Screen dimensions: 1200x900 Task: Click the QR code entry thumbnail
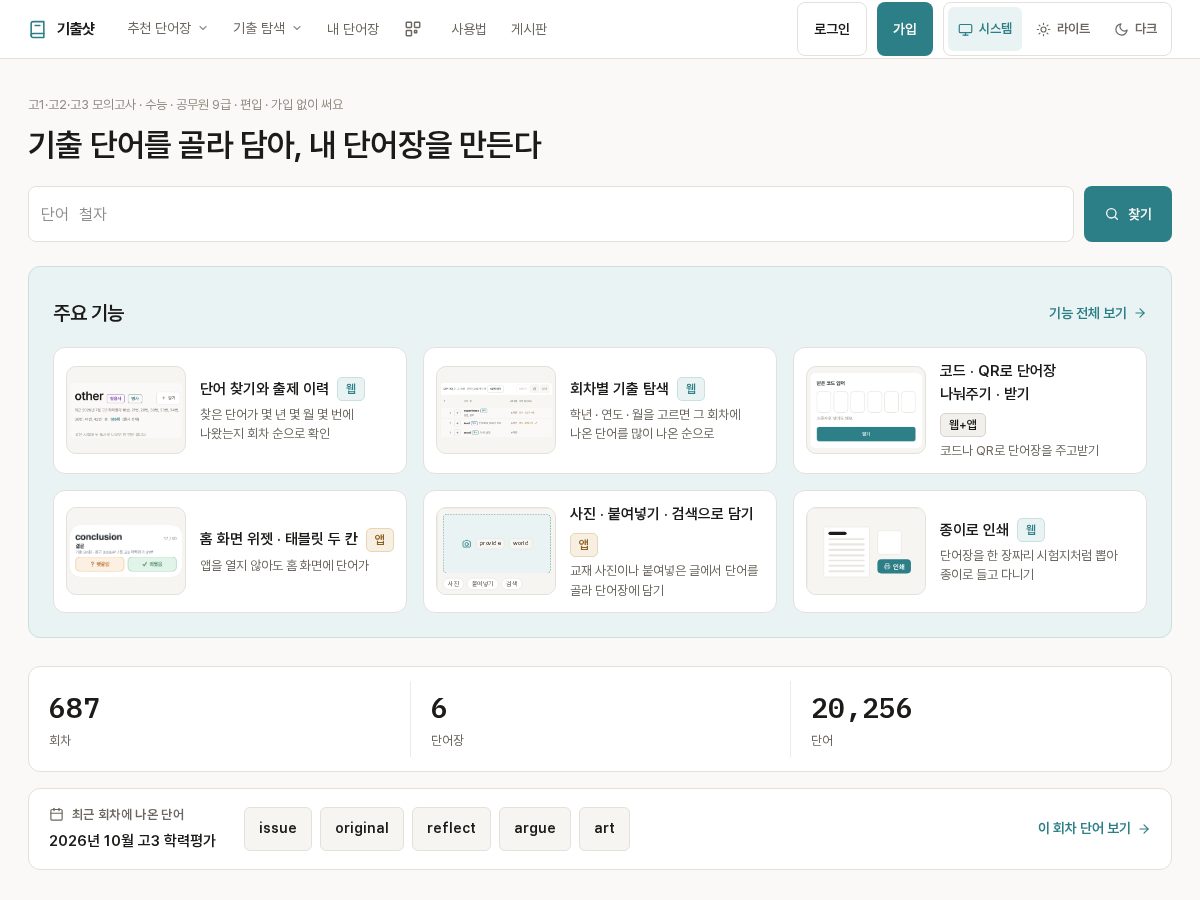866,410
